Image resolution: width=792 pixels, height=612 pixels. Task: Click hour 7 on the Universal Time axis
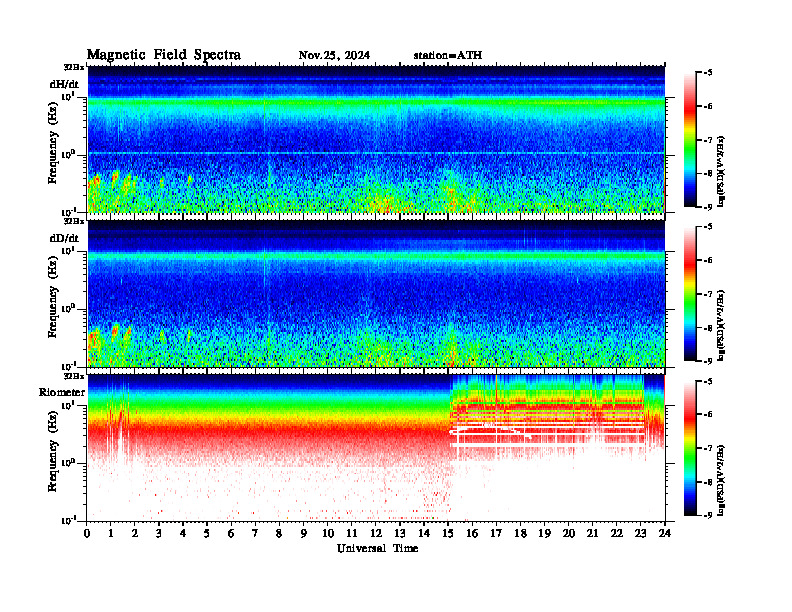point(256,534)
